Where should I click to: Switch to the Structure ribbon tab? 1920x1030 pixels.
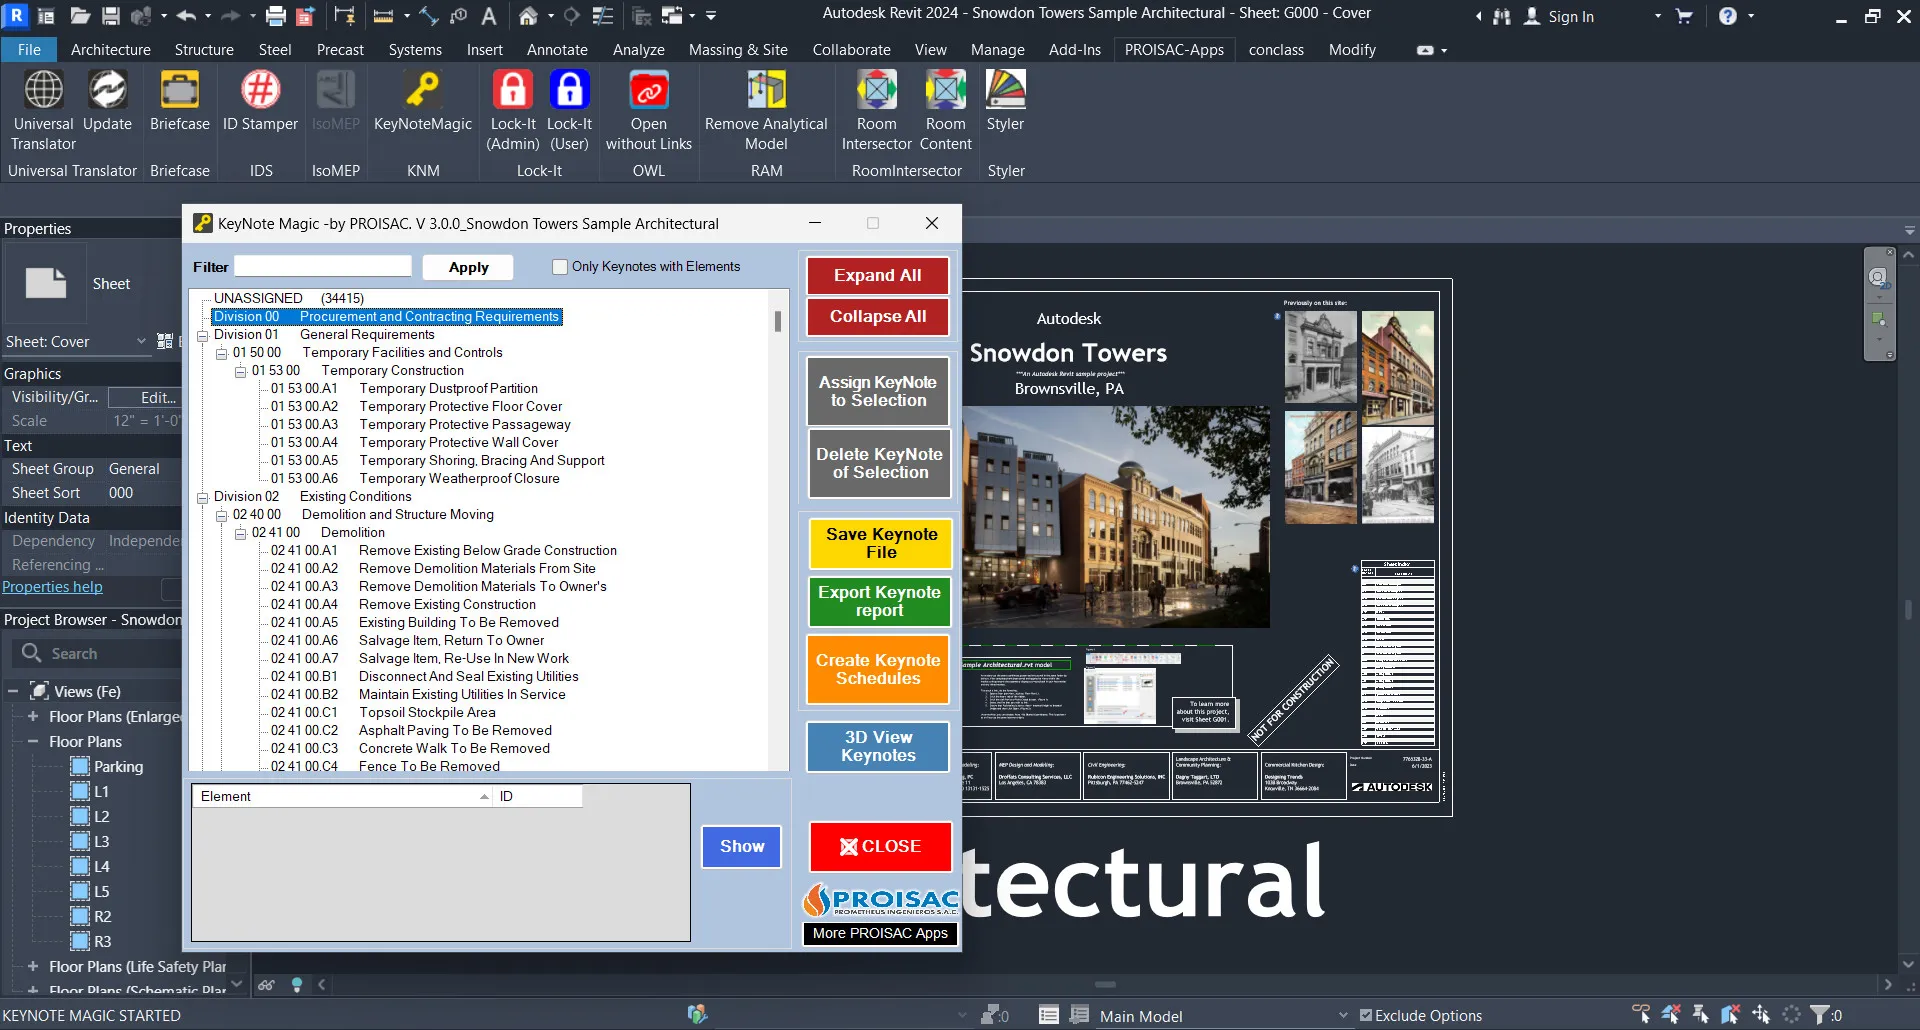[204, 50]
